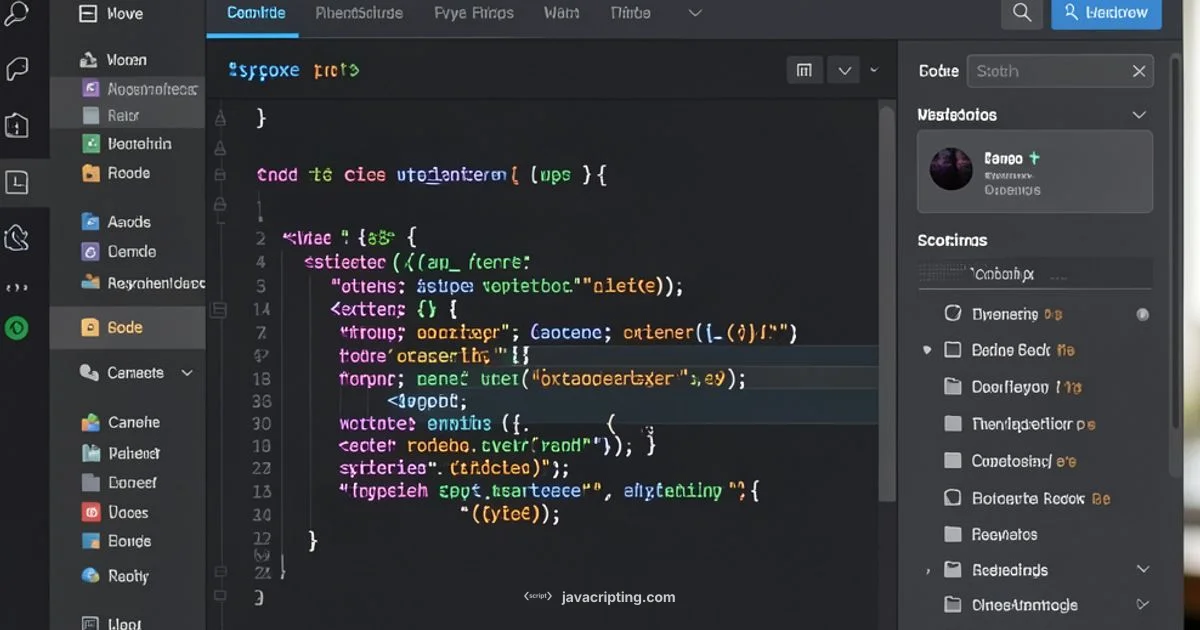Click the search magnifier icon in top bar
Image resolution: width=1200 pixels, height=630 pixels.
coord(1021,14)
